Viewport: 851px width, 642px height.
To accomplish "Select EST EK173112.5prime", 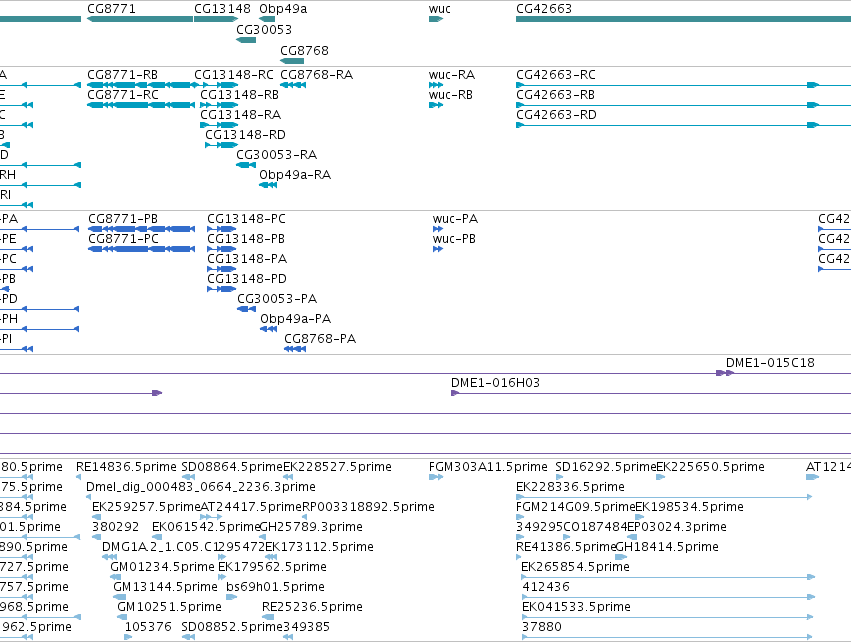I will click(319, 548).
